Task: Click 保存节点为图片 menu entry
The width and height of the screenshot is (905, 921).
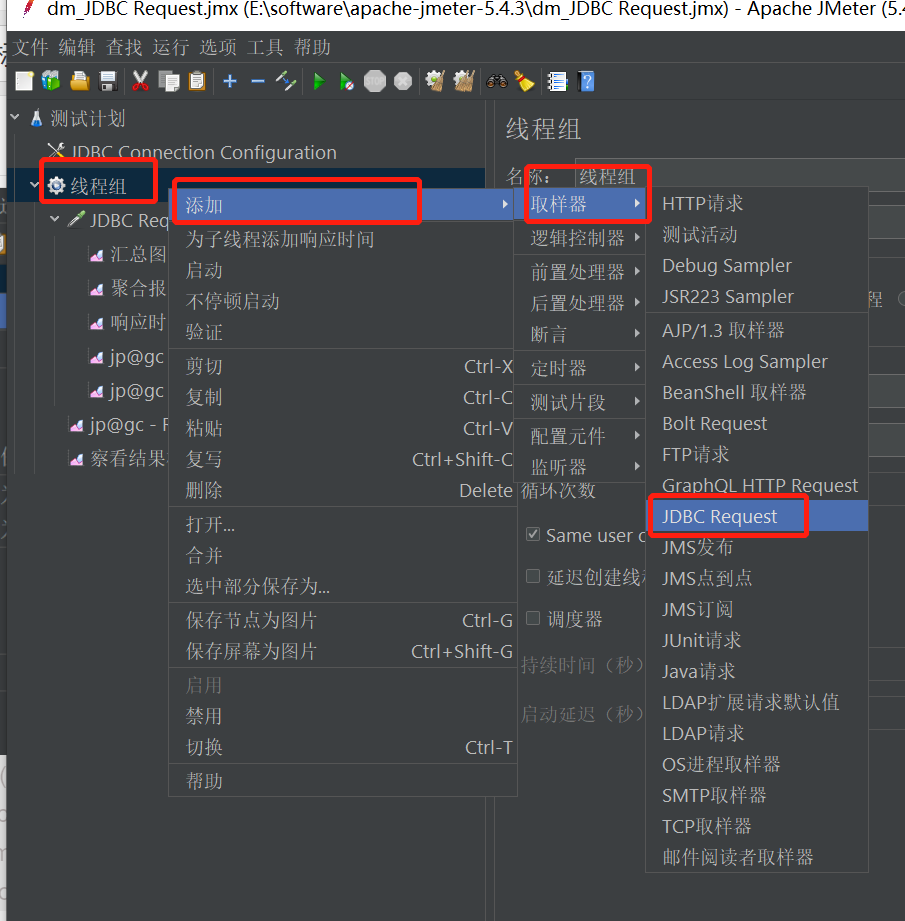Action: tap(343, 620)
